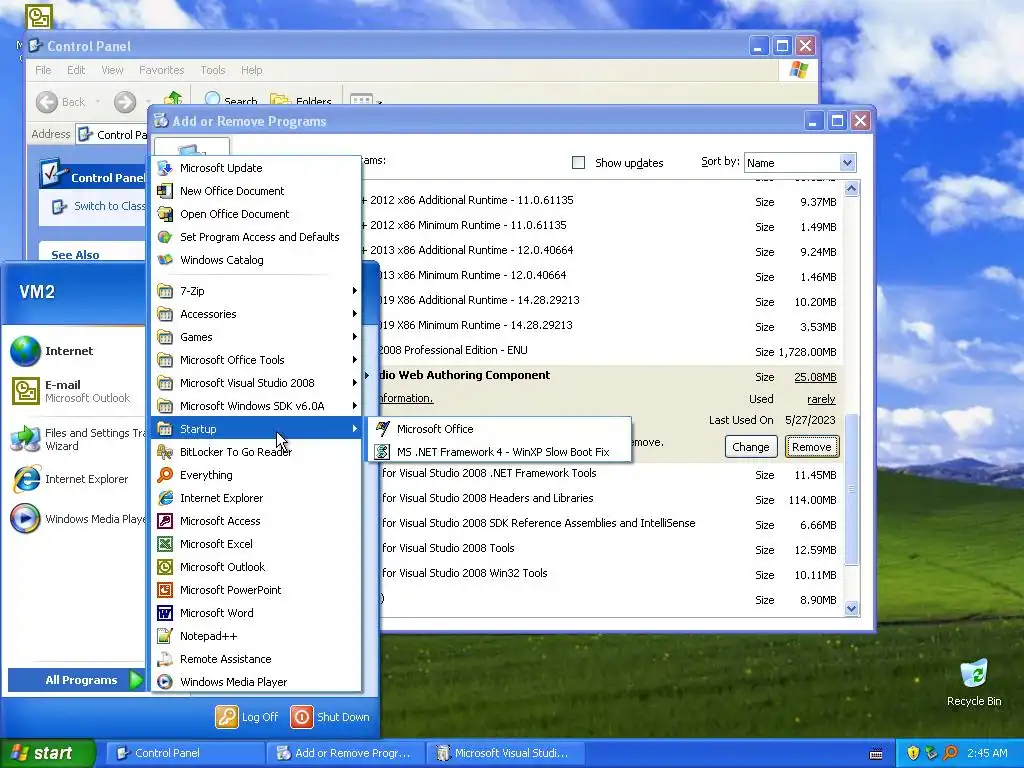1024x768 pixels.
Task: Click the scroll down arrow of the programs list
Action: tap(851, 608)
